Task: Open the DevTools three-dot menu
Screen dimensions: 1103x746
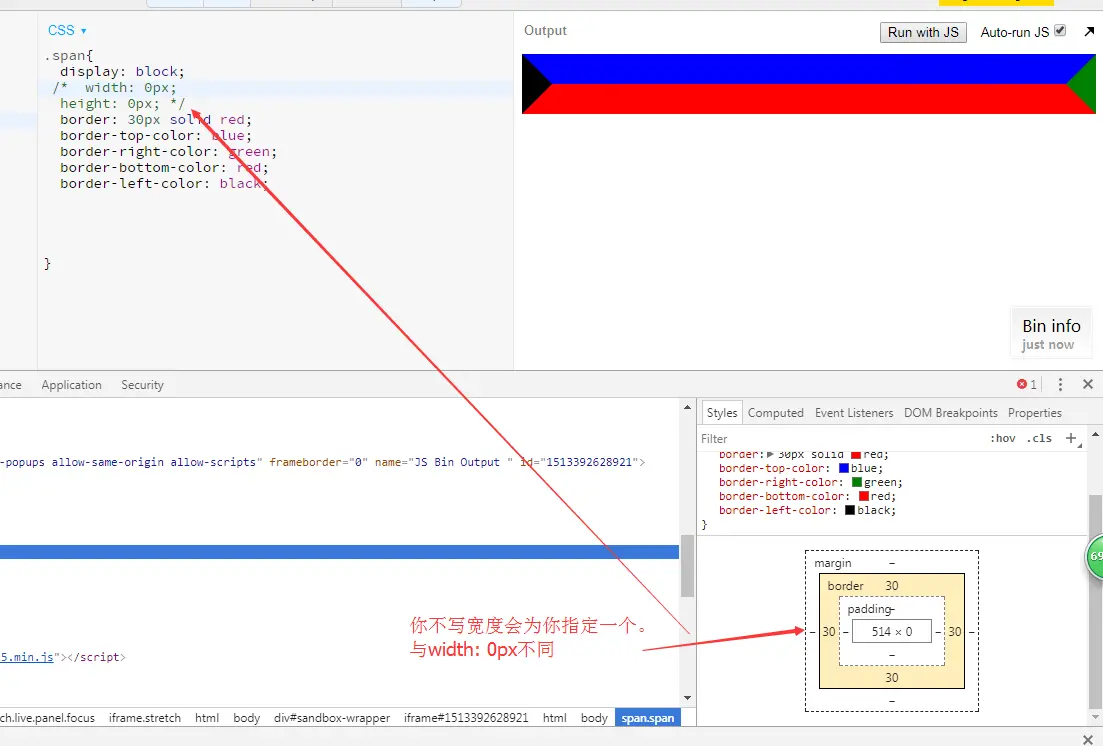Action: pos(1060,384)
